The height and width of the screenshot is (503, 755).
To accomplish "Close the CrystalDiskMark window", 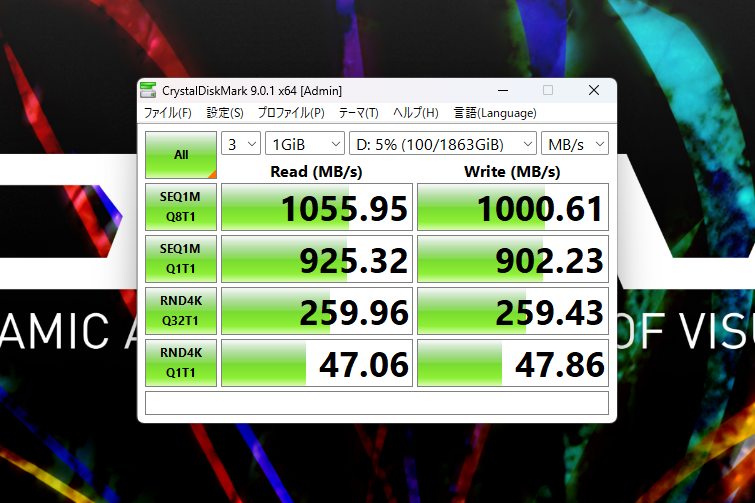I will coord(594,90).
